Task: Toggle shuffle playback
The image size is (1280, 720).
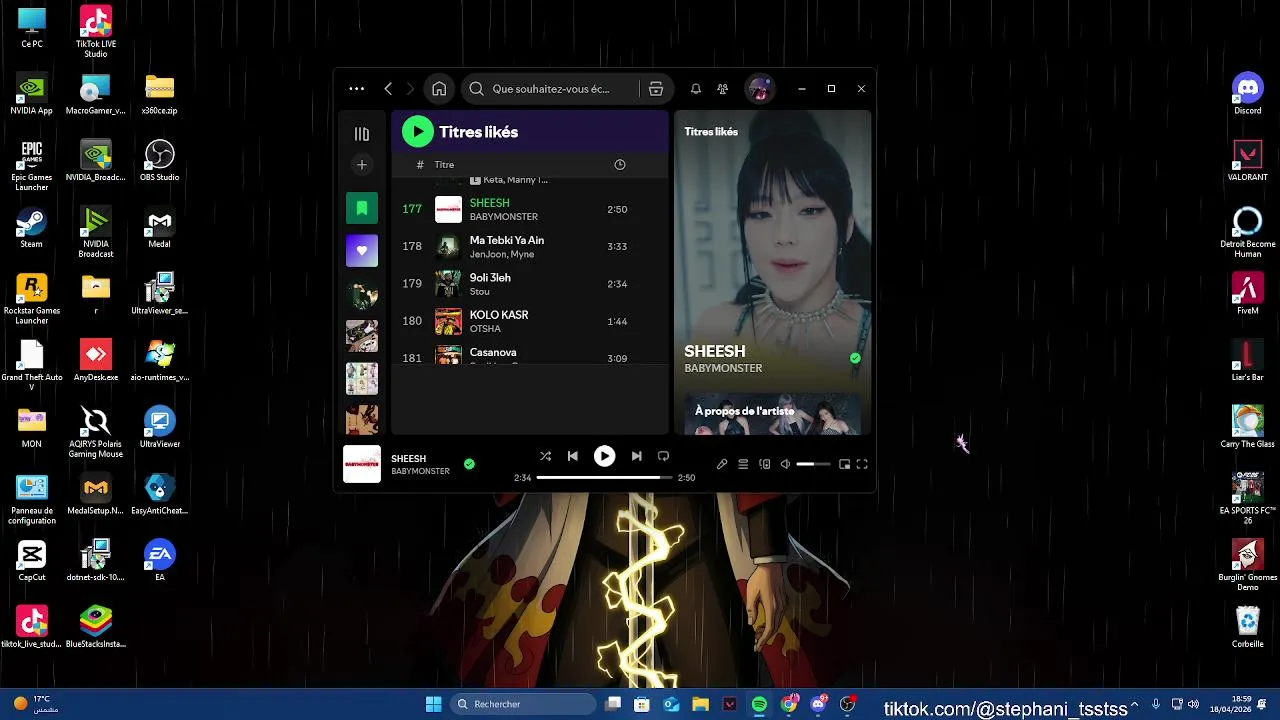Action: pos(545,456)
